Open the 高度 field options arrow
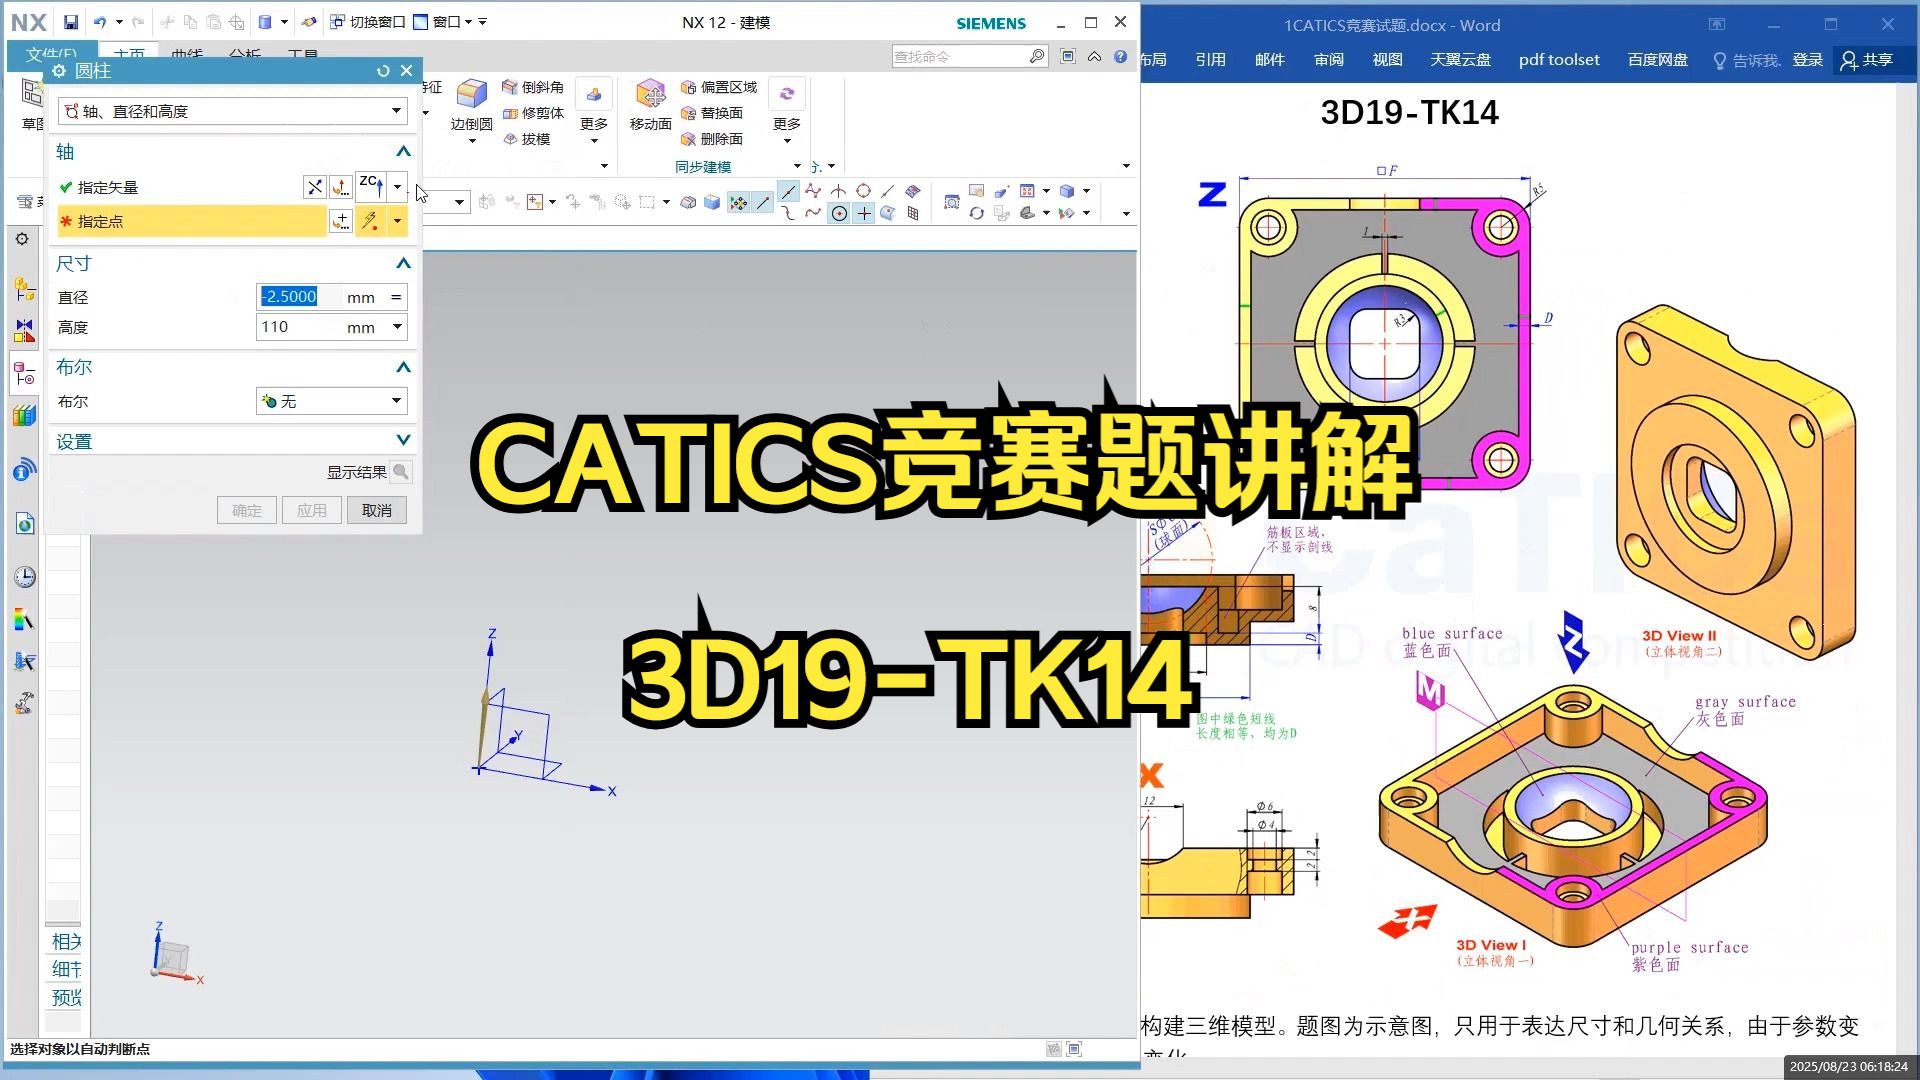Screen dimensions: 1920x1080 (x=398, y=327)
